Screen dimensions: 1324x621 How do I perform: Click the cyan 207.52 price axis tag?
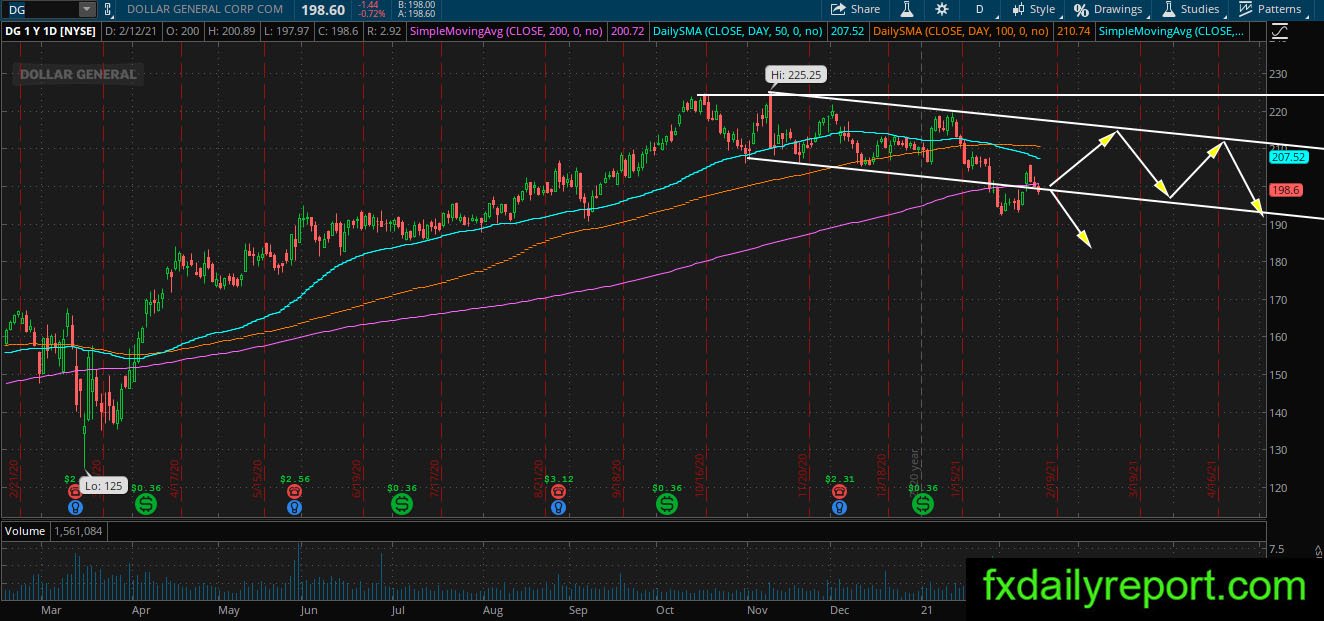tap(1287, 157)
